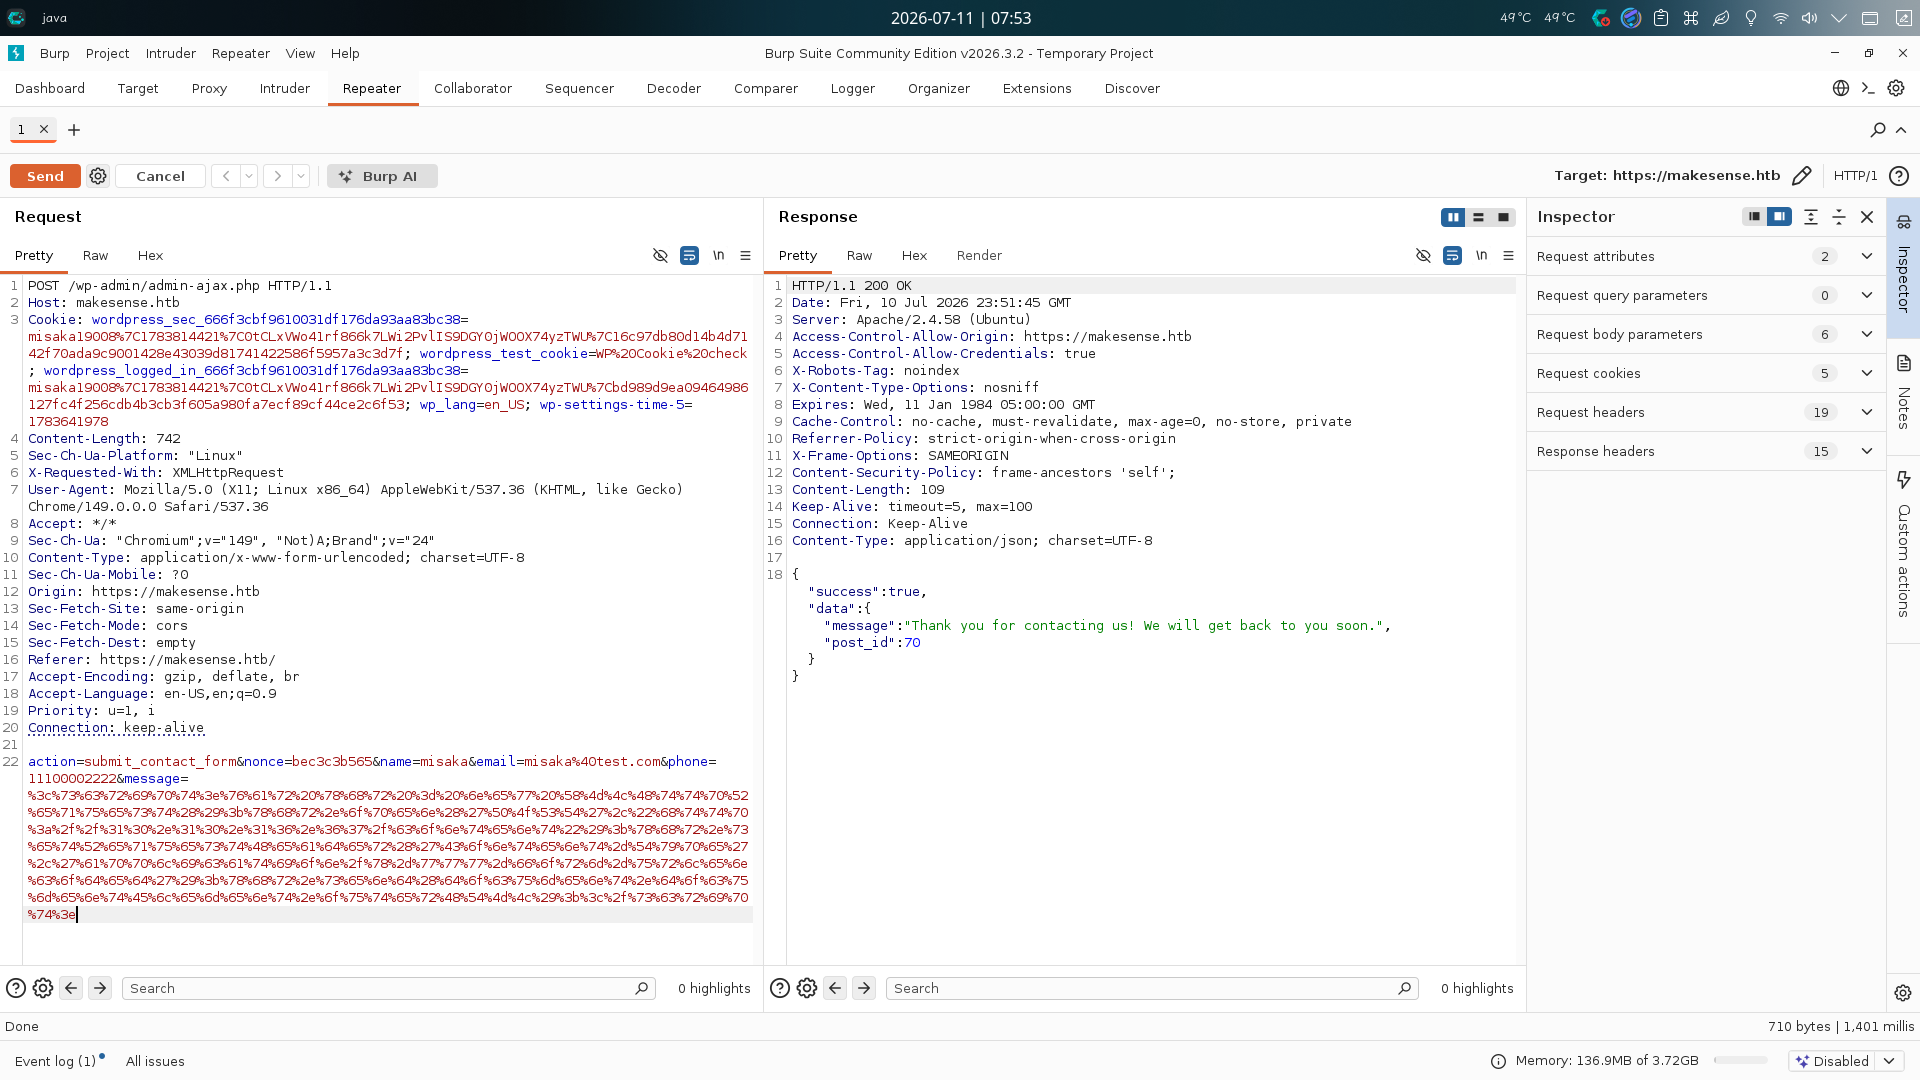Click the request Search field
The image size is (1920, 1080).
[x=388, y=988]
